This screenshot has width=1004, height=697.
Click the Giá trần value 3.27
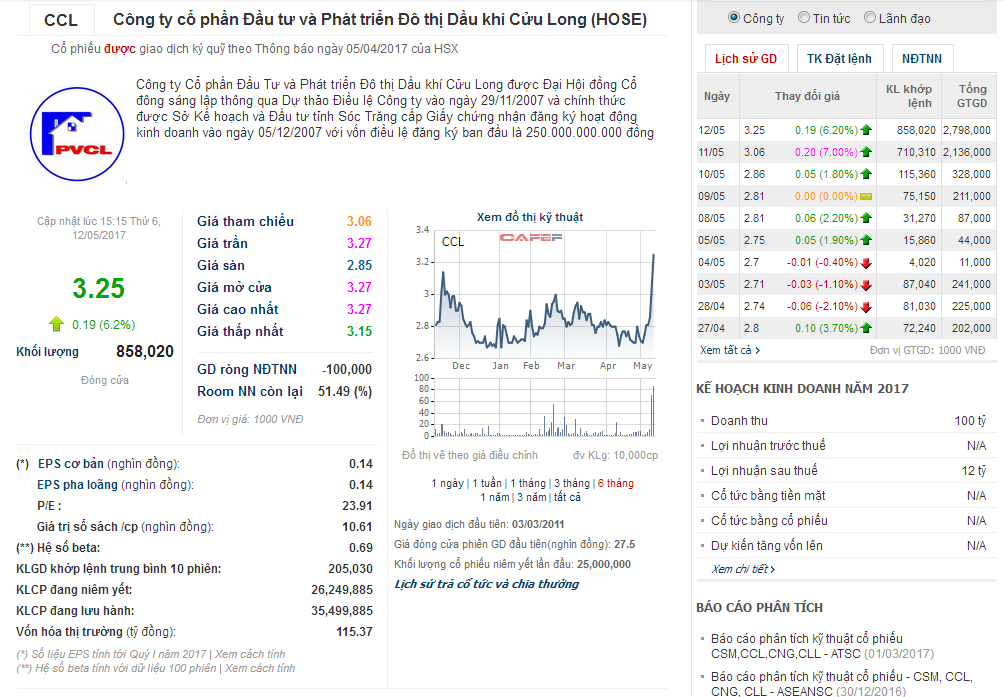click(359, 243)
